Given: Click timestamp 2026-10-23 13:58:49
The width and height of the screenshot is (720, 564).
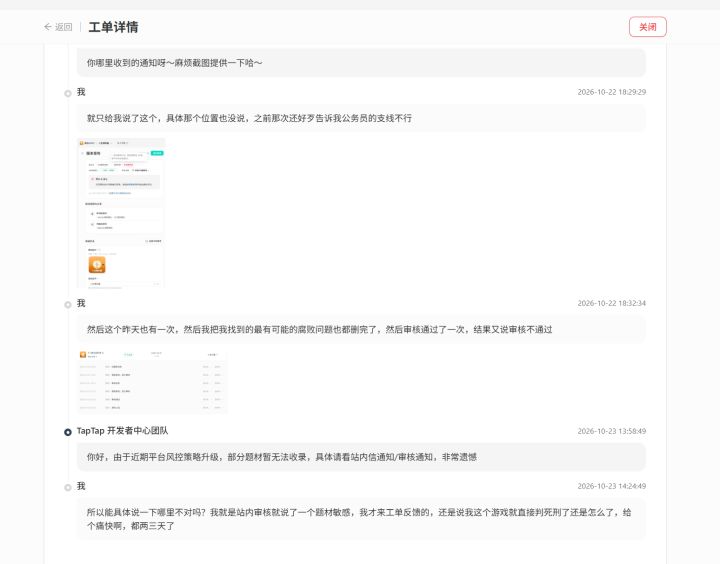Looking at the screenshot, I should click(x=612, y=431).
